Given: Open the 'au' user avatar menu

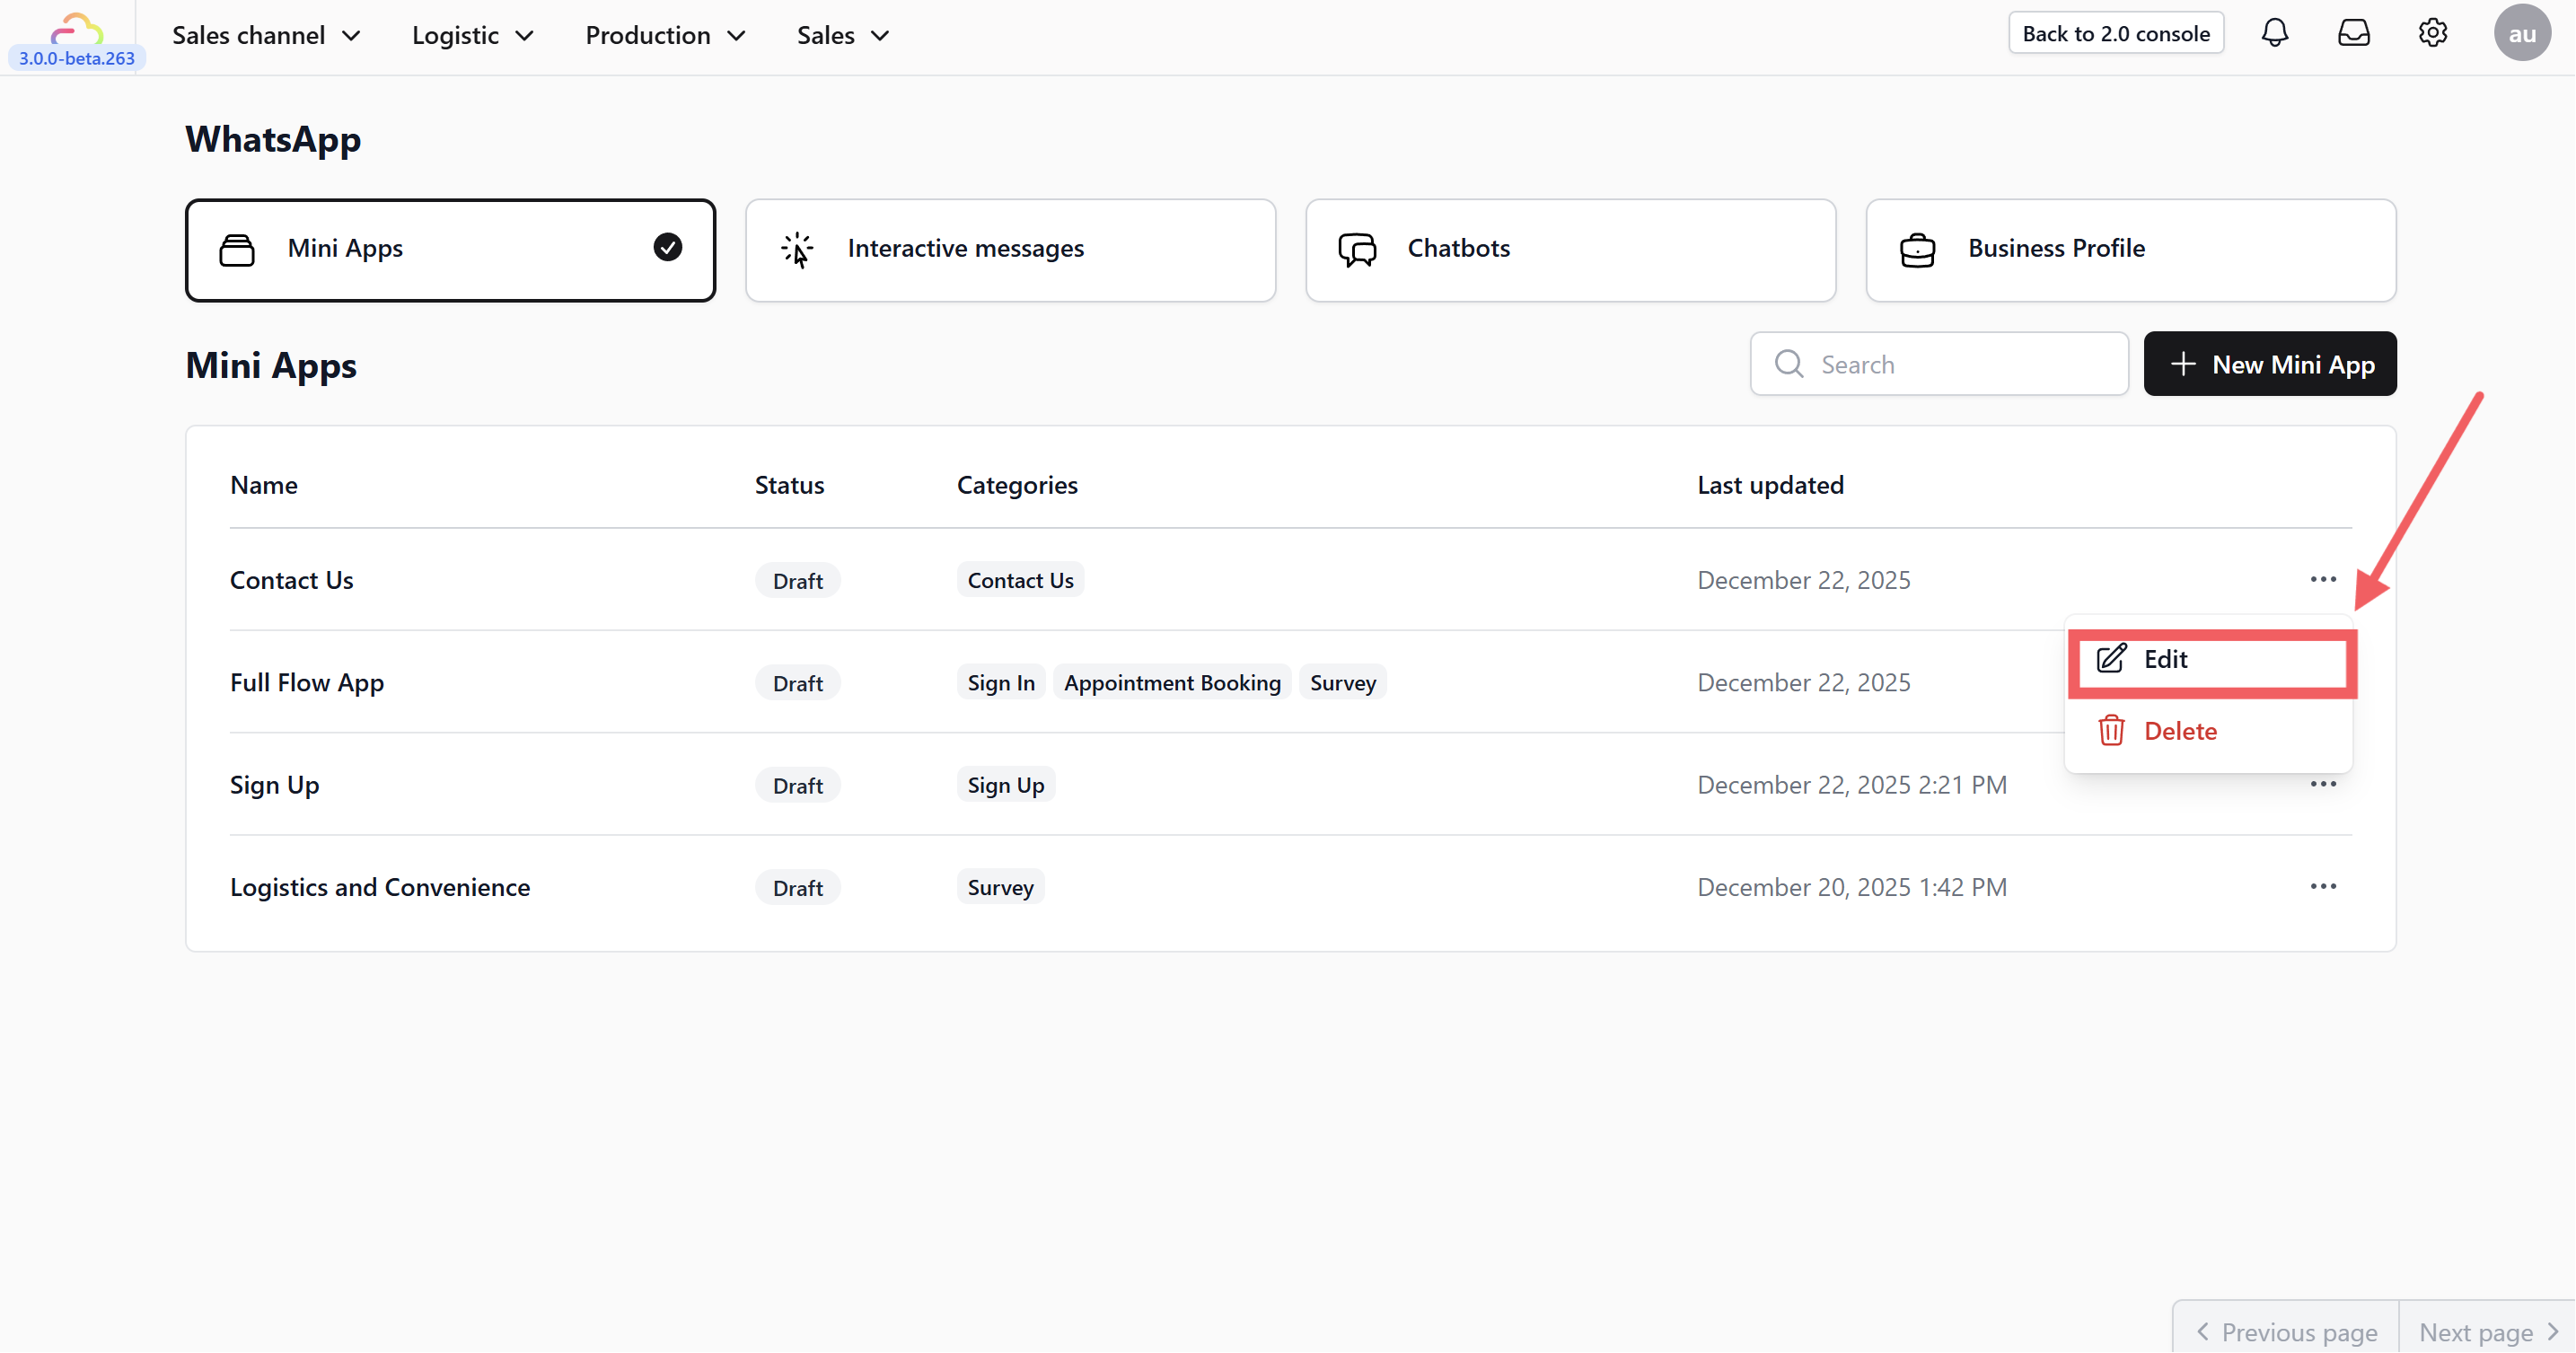Looking at the screenshot, I should [x=2522, y=33].
